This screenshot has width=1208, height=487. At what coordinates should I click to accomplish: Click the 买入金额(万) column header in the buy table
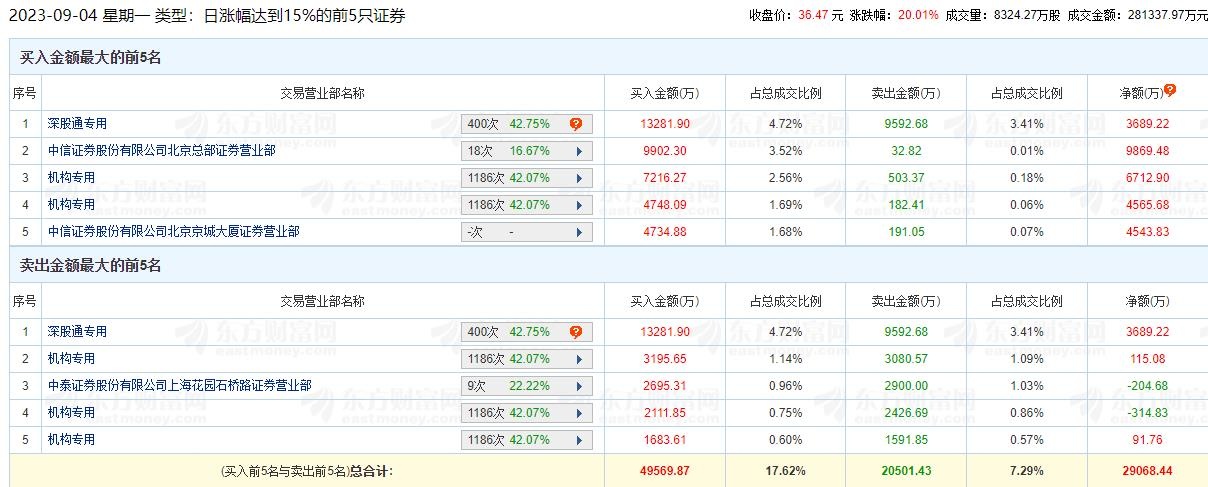[664, 93]
